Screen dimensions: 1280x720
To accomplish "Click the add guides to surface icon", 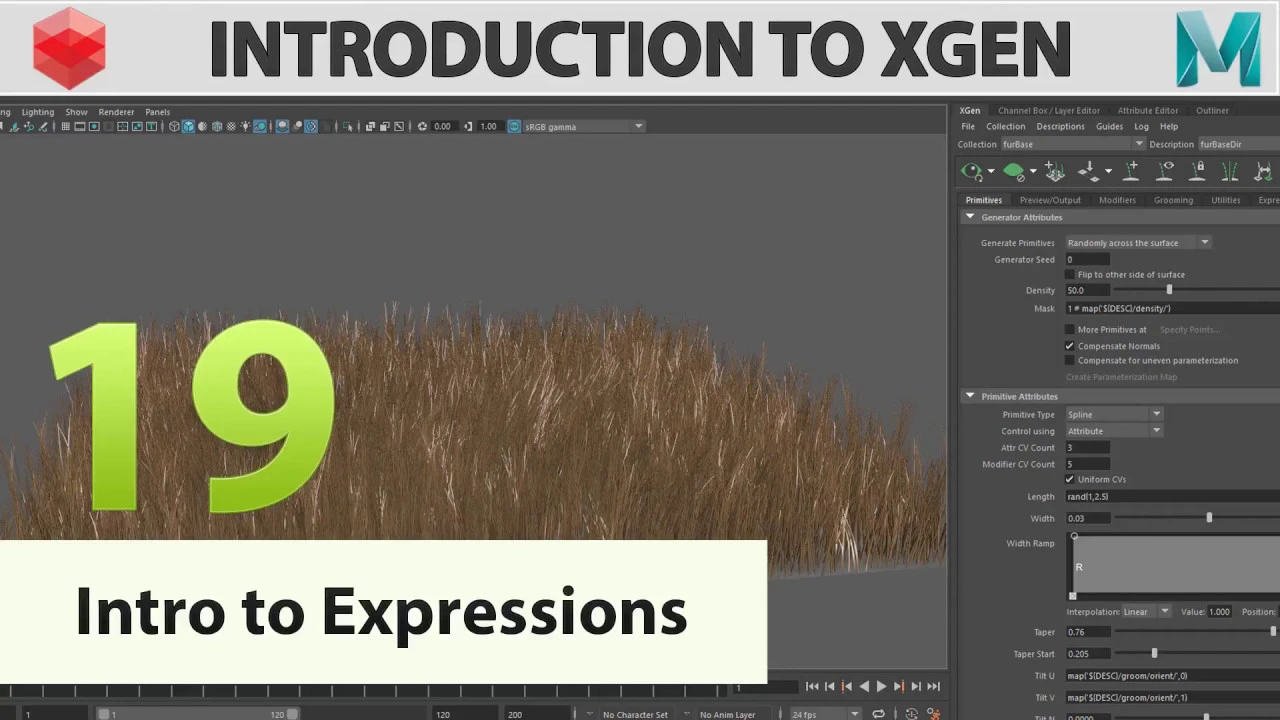I will [x=1054, y=171].
